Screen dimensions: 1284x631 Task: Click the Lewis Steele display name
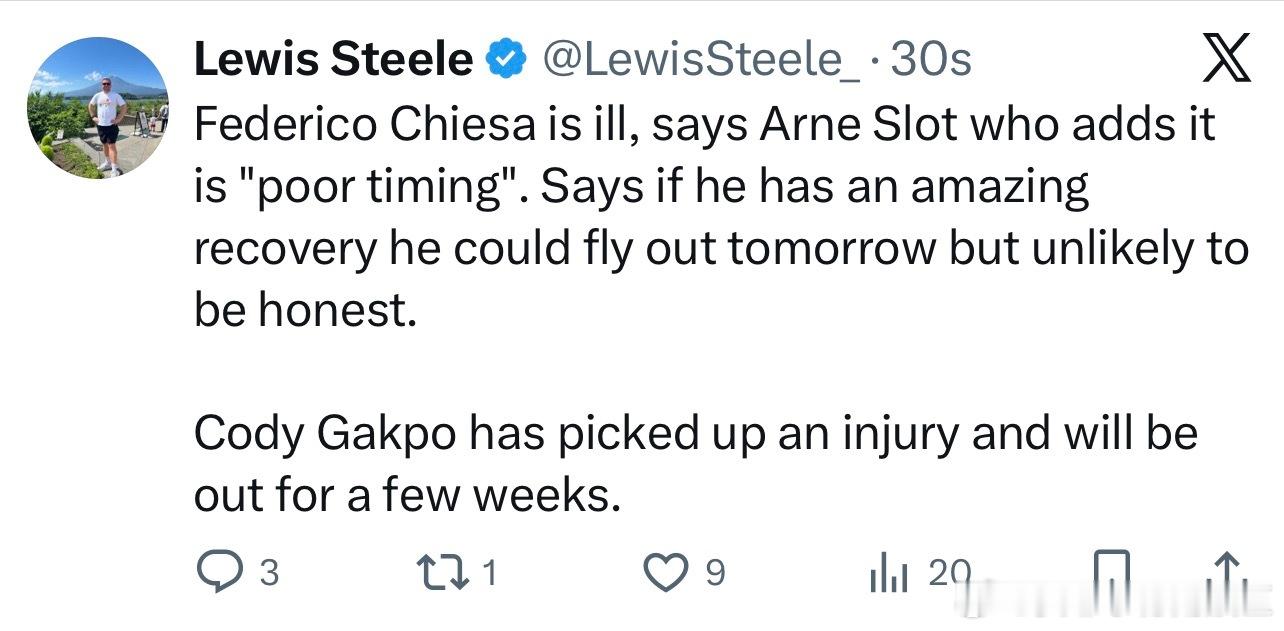click(x=332, y=61)
